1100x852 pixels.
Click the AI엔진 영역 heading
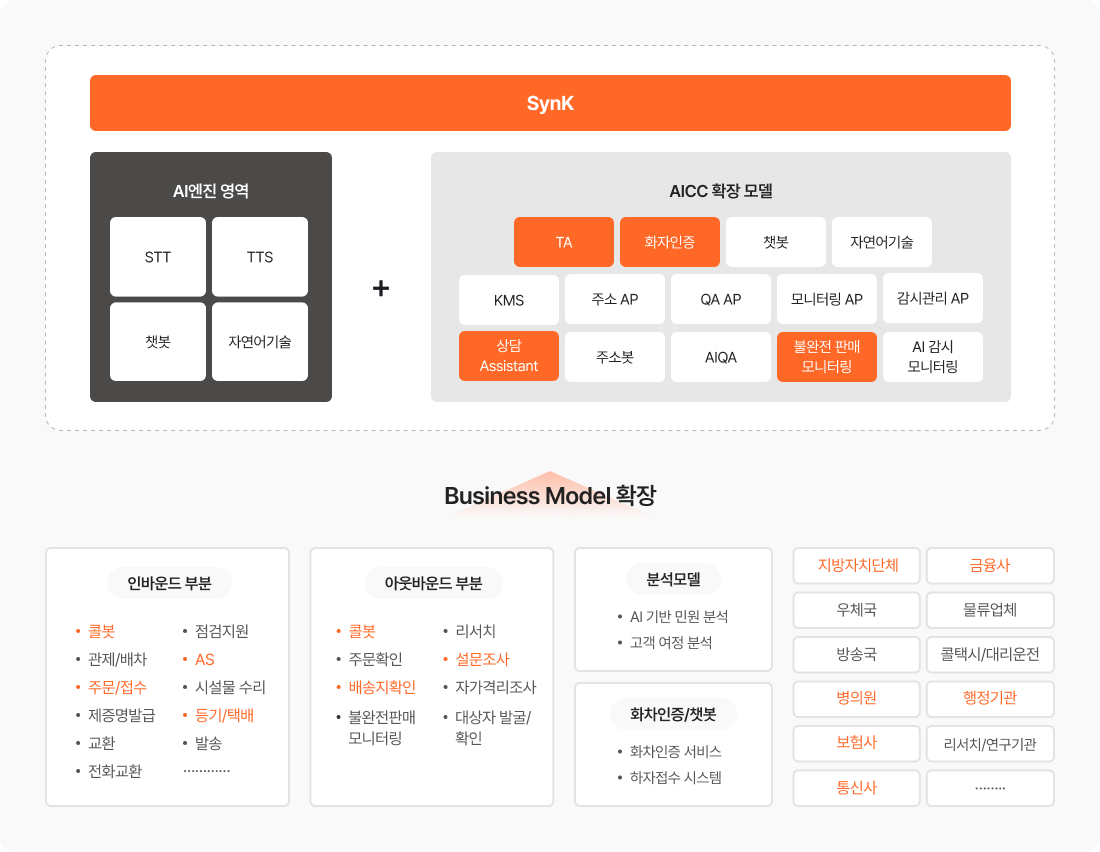[x=210, y=191]
